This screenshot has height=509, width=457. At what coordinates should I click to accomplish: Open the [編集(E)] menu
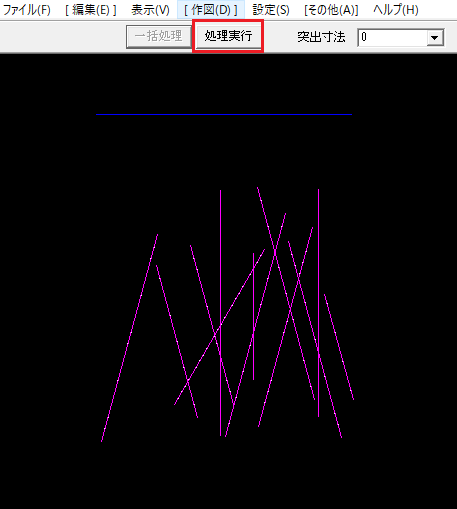click(x=91, y=10)
